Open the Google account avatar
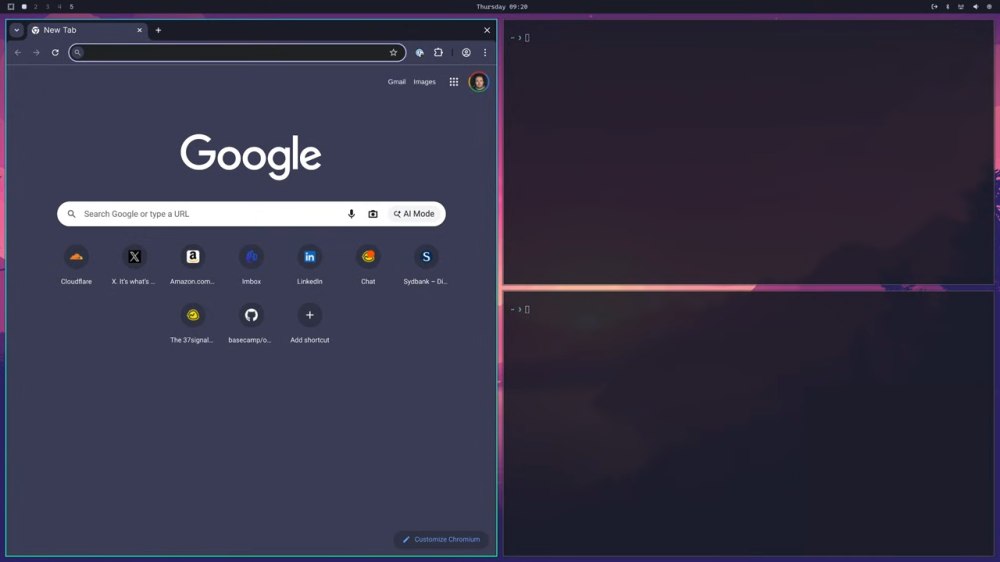This screenshot has height=562, width=1000. (478, 82)
